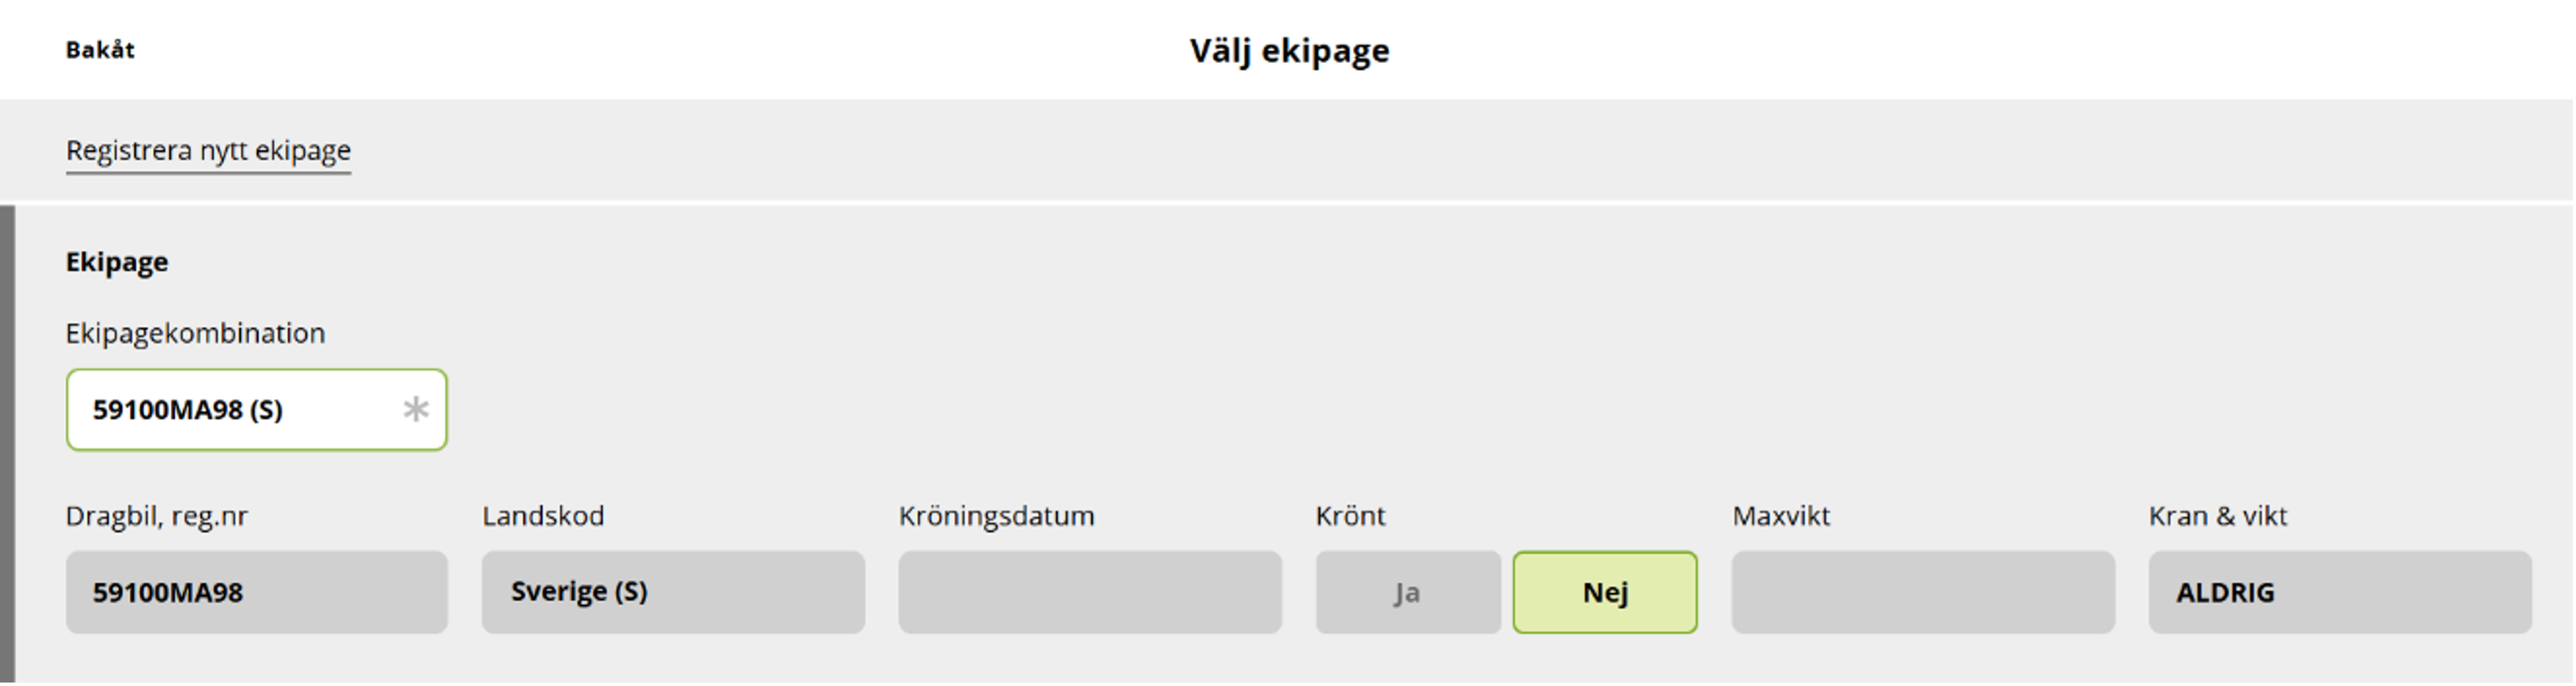The width and height of the screenshot is (2576, 686).
Task: Click the empty Maxvikt field
Action: (x=1922, y=592)
